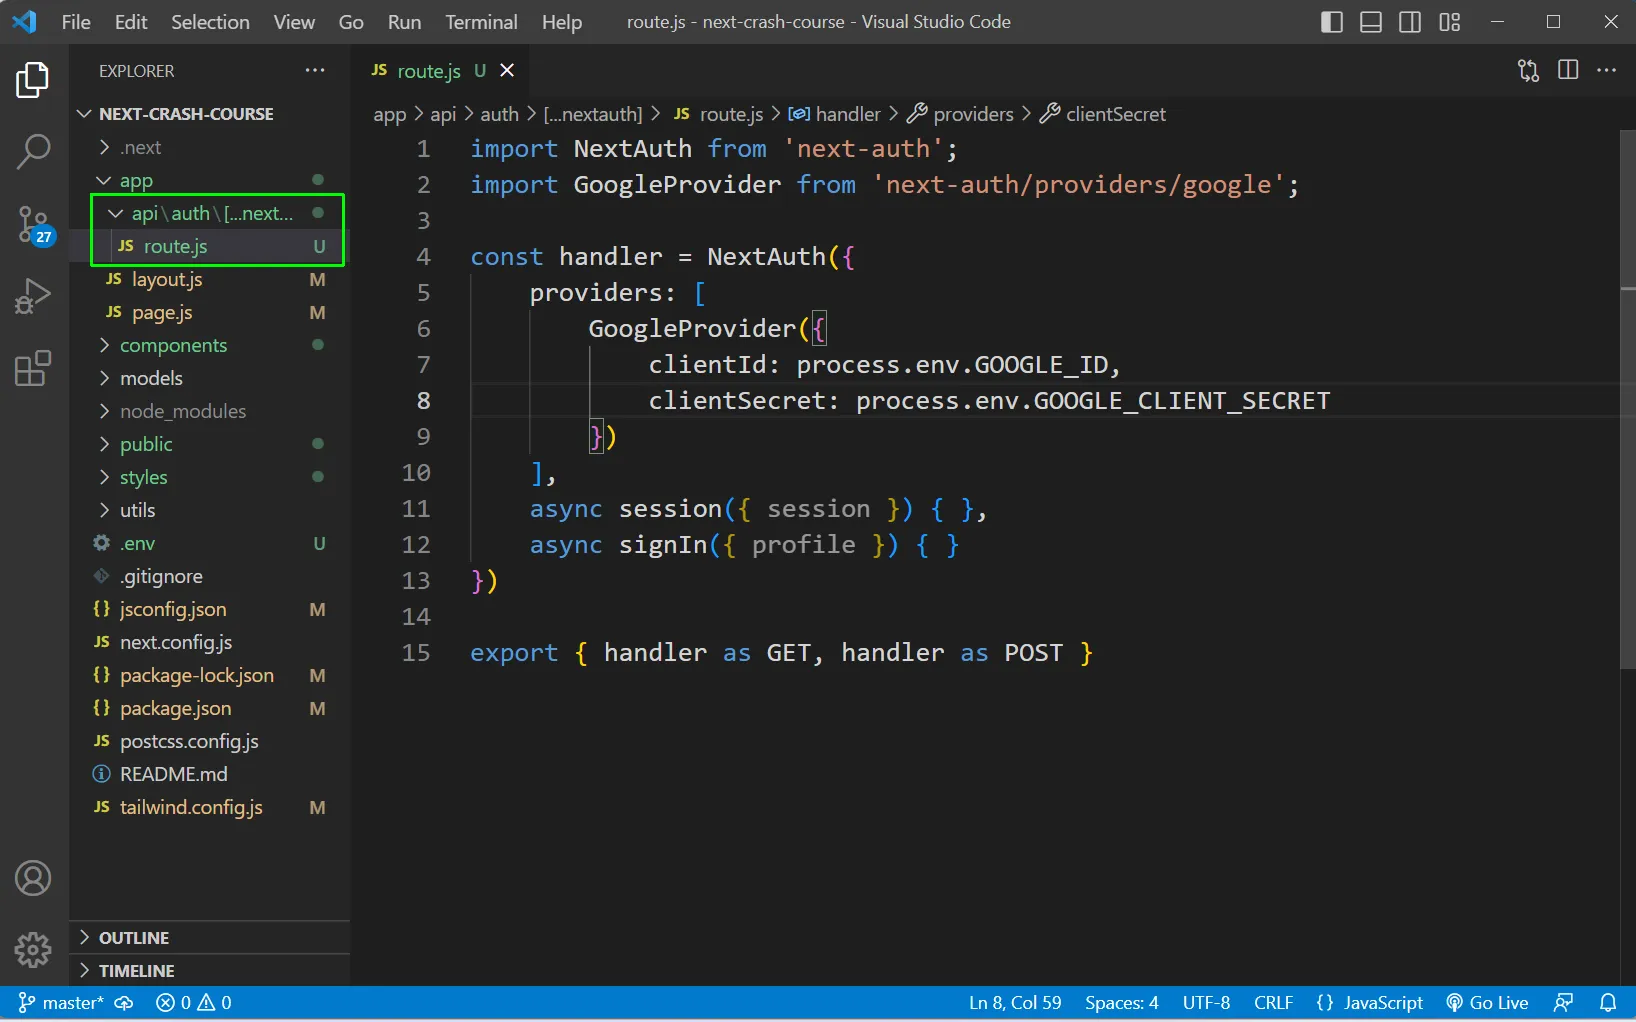
Task: Expand the components folder
Action: pyautogui.click(x=210, y=345)
